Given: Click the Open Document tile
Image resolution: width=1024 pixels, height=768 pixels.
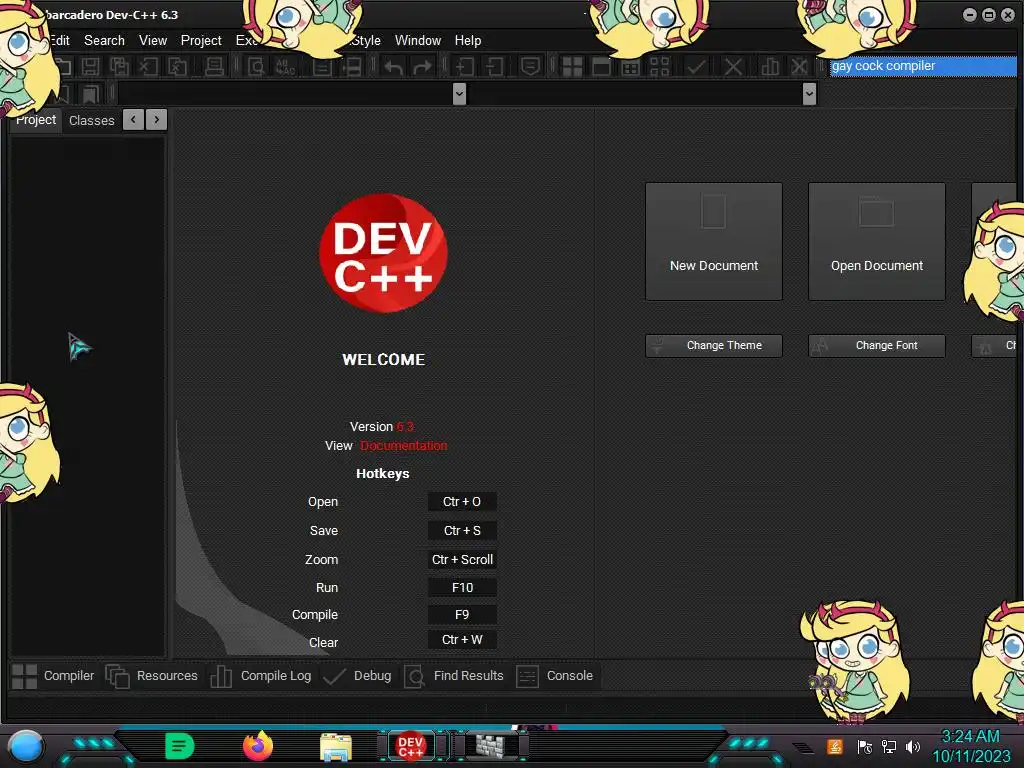Looking at the screenshot, I should point(876,242).
